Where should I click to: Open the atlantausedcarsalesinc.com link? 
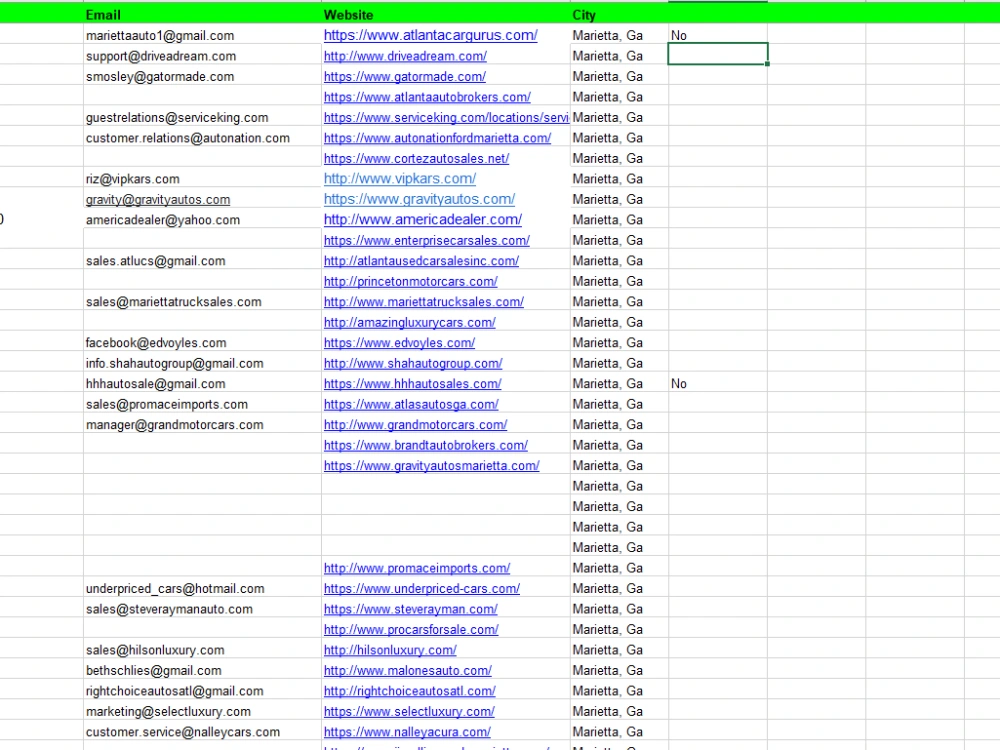(x=421, y=261)
